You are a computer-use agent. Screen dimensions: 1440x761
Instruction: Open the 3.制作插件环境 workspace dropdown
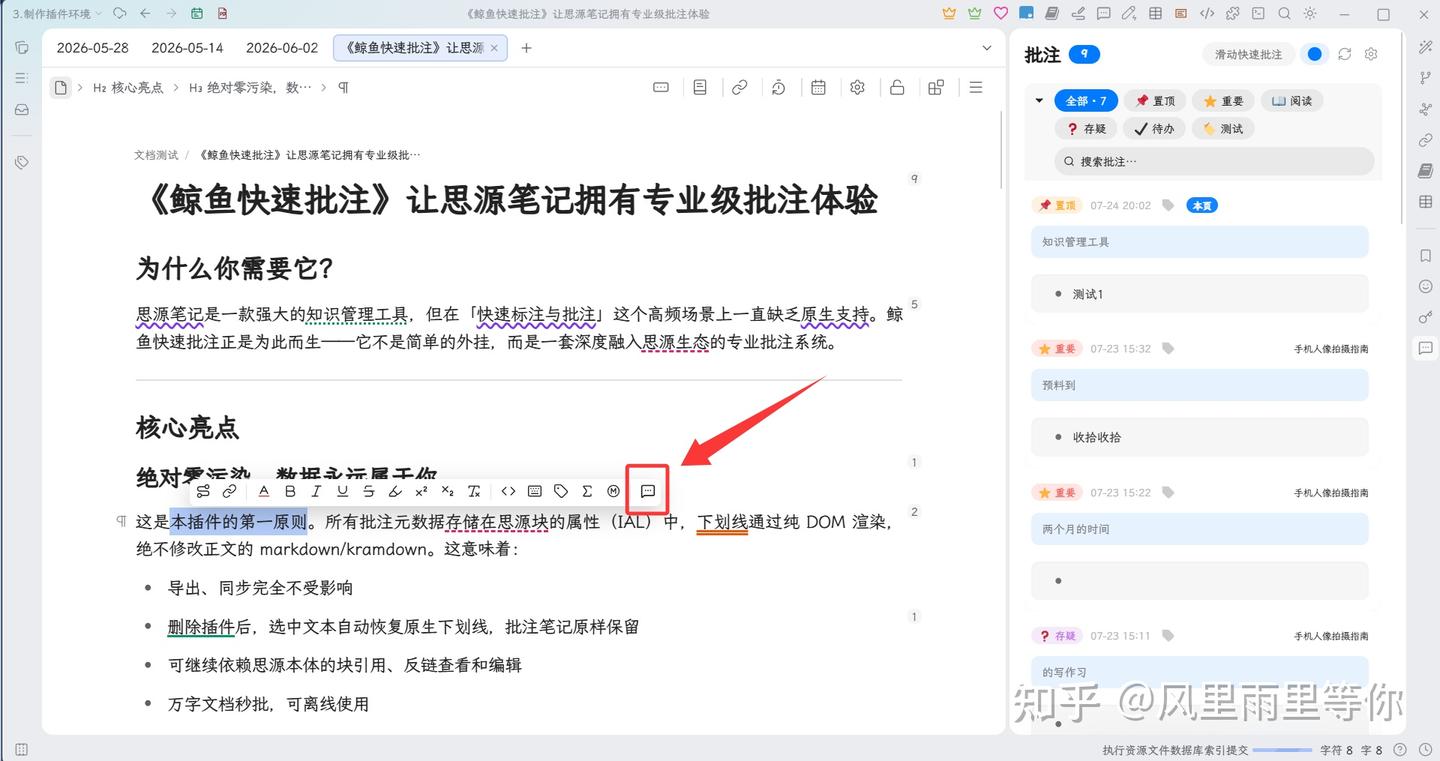(x=58, y=14)
